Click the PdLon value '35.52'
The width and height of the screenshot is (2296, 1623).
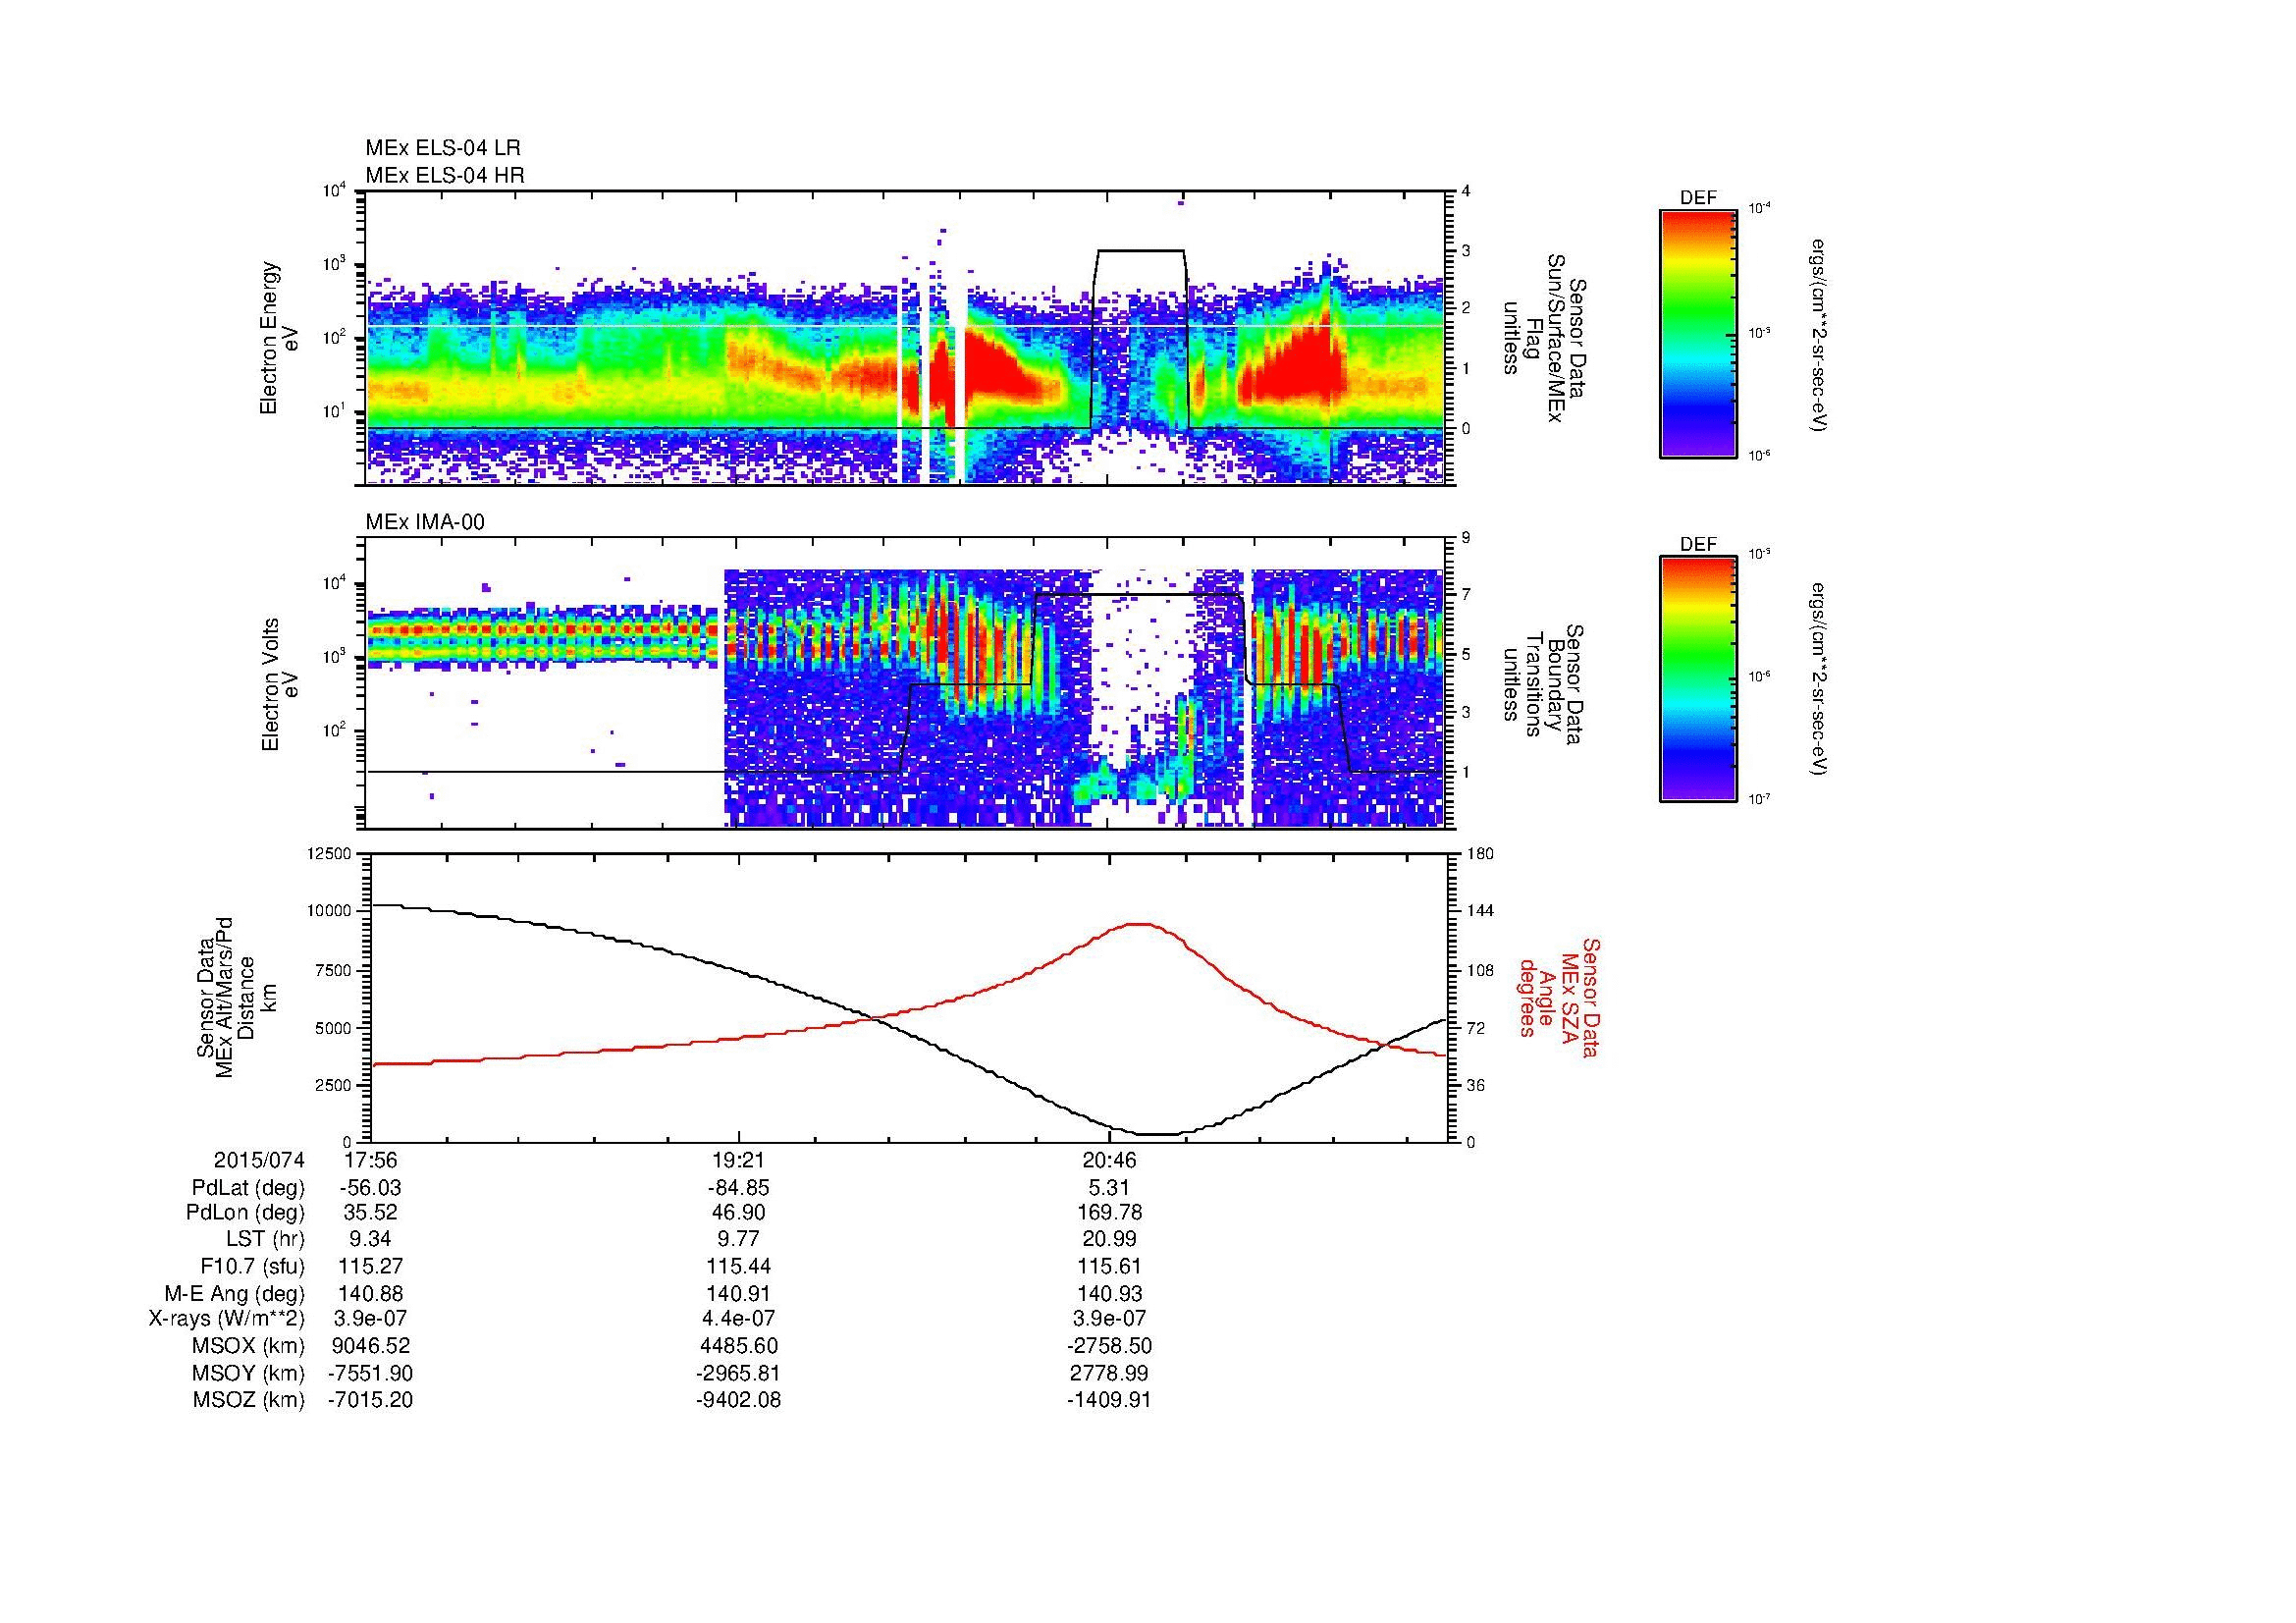(x=371, y=1213)
